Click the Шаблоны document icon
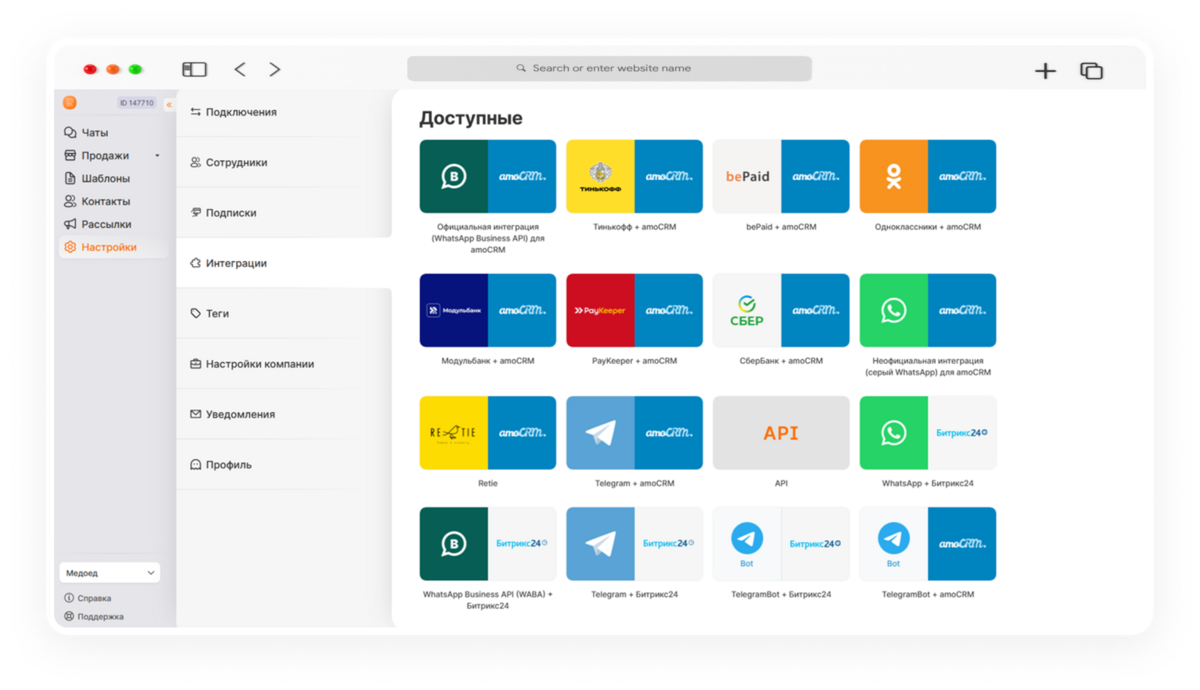The image size is (1200, 690). pyautogui.click(x=70, y=178)
